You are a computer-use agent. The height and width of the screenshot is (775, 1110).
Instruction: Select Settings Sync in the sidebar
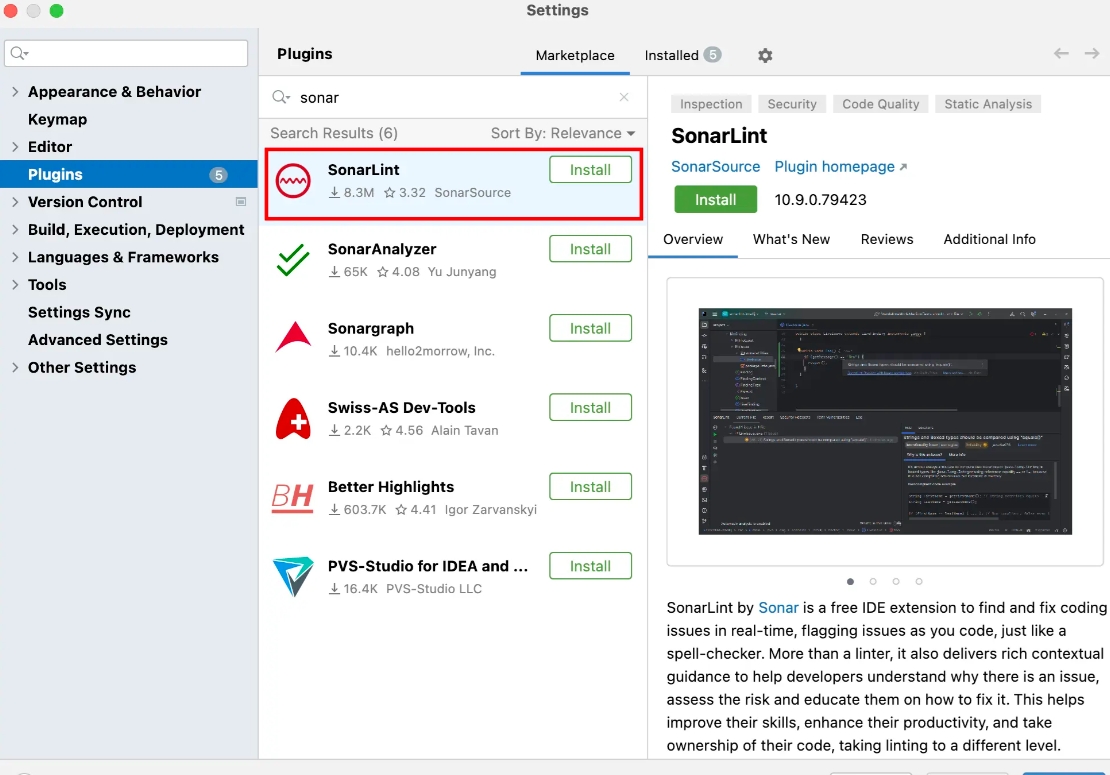pyautogui.click(x=79, y=312)
